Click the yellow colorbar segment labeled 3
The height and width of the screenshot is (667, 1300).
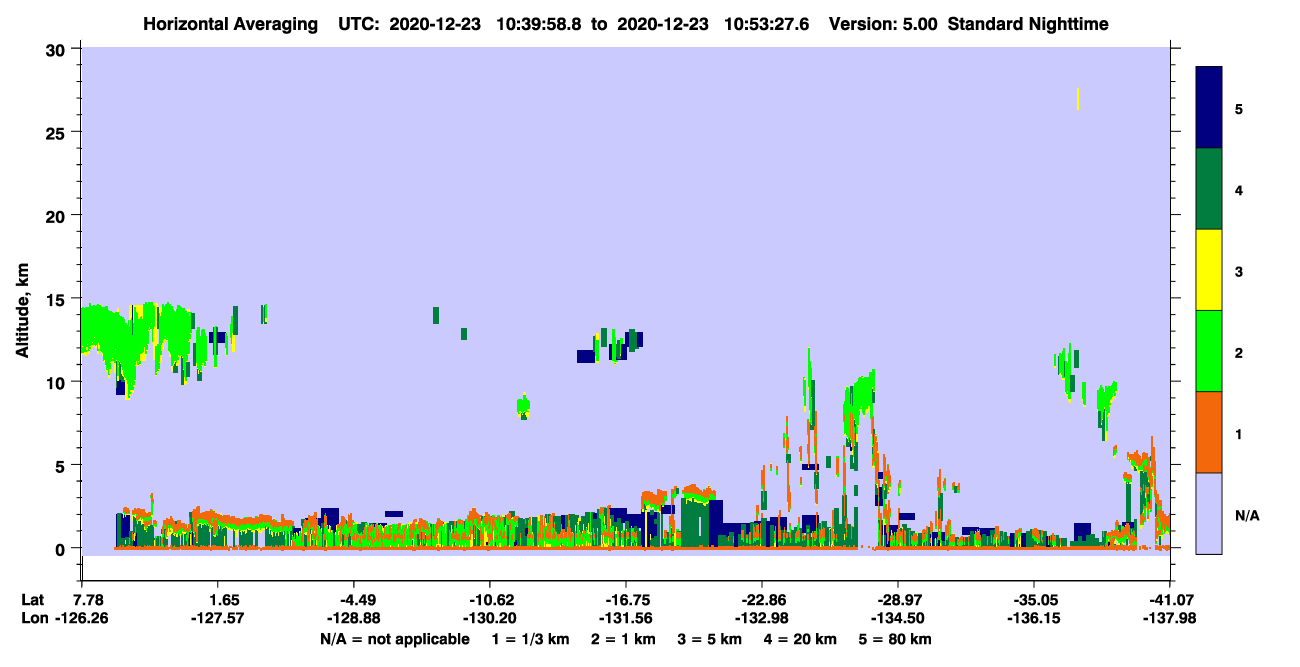(1209, 270)
